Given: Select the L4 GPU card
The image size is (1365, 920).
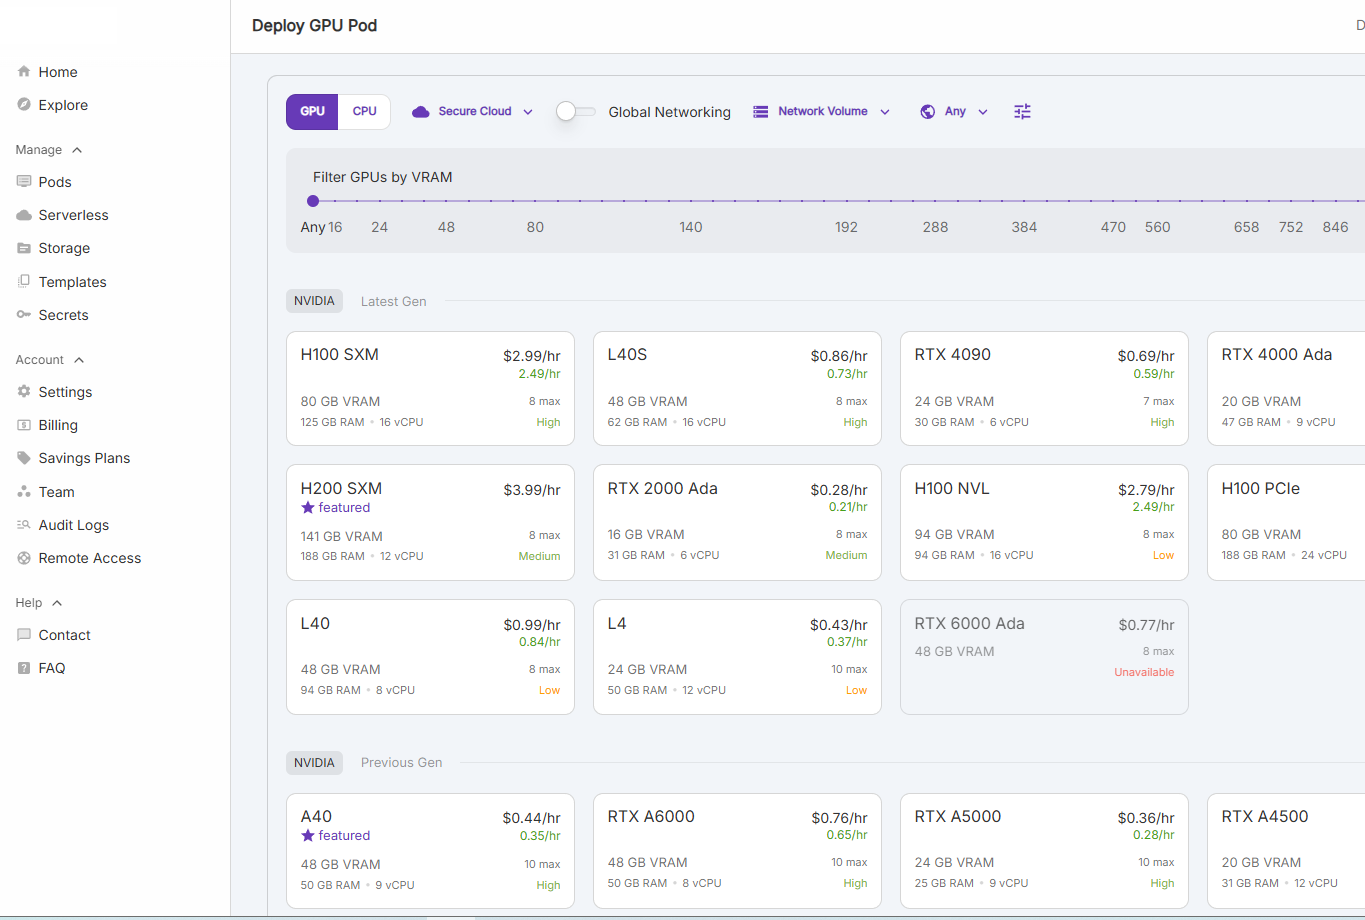Looking at the screenshot, I should [x=737, y=657].
